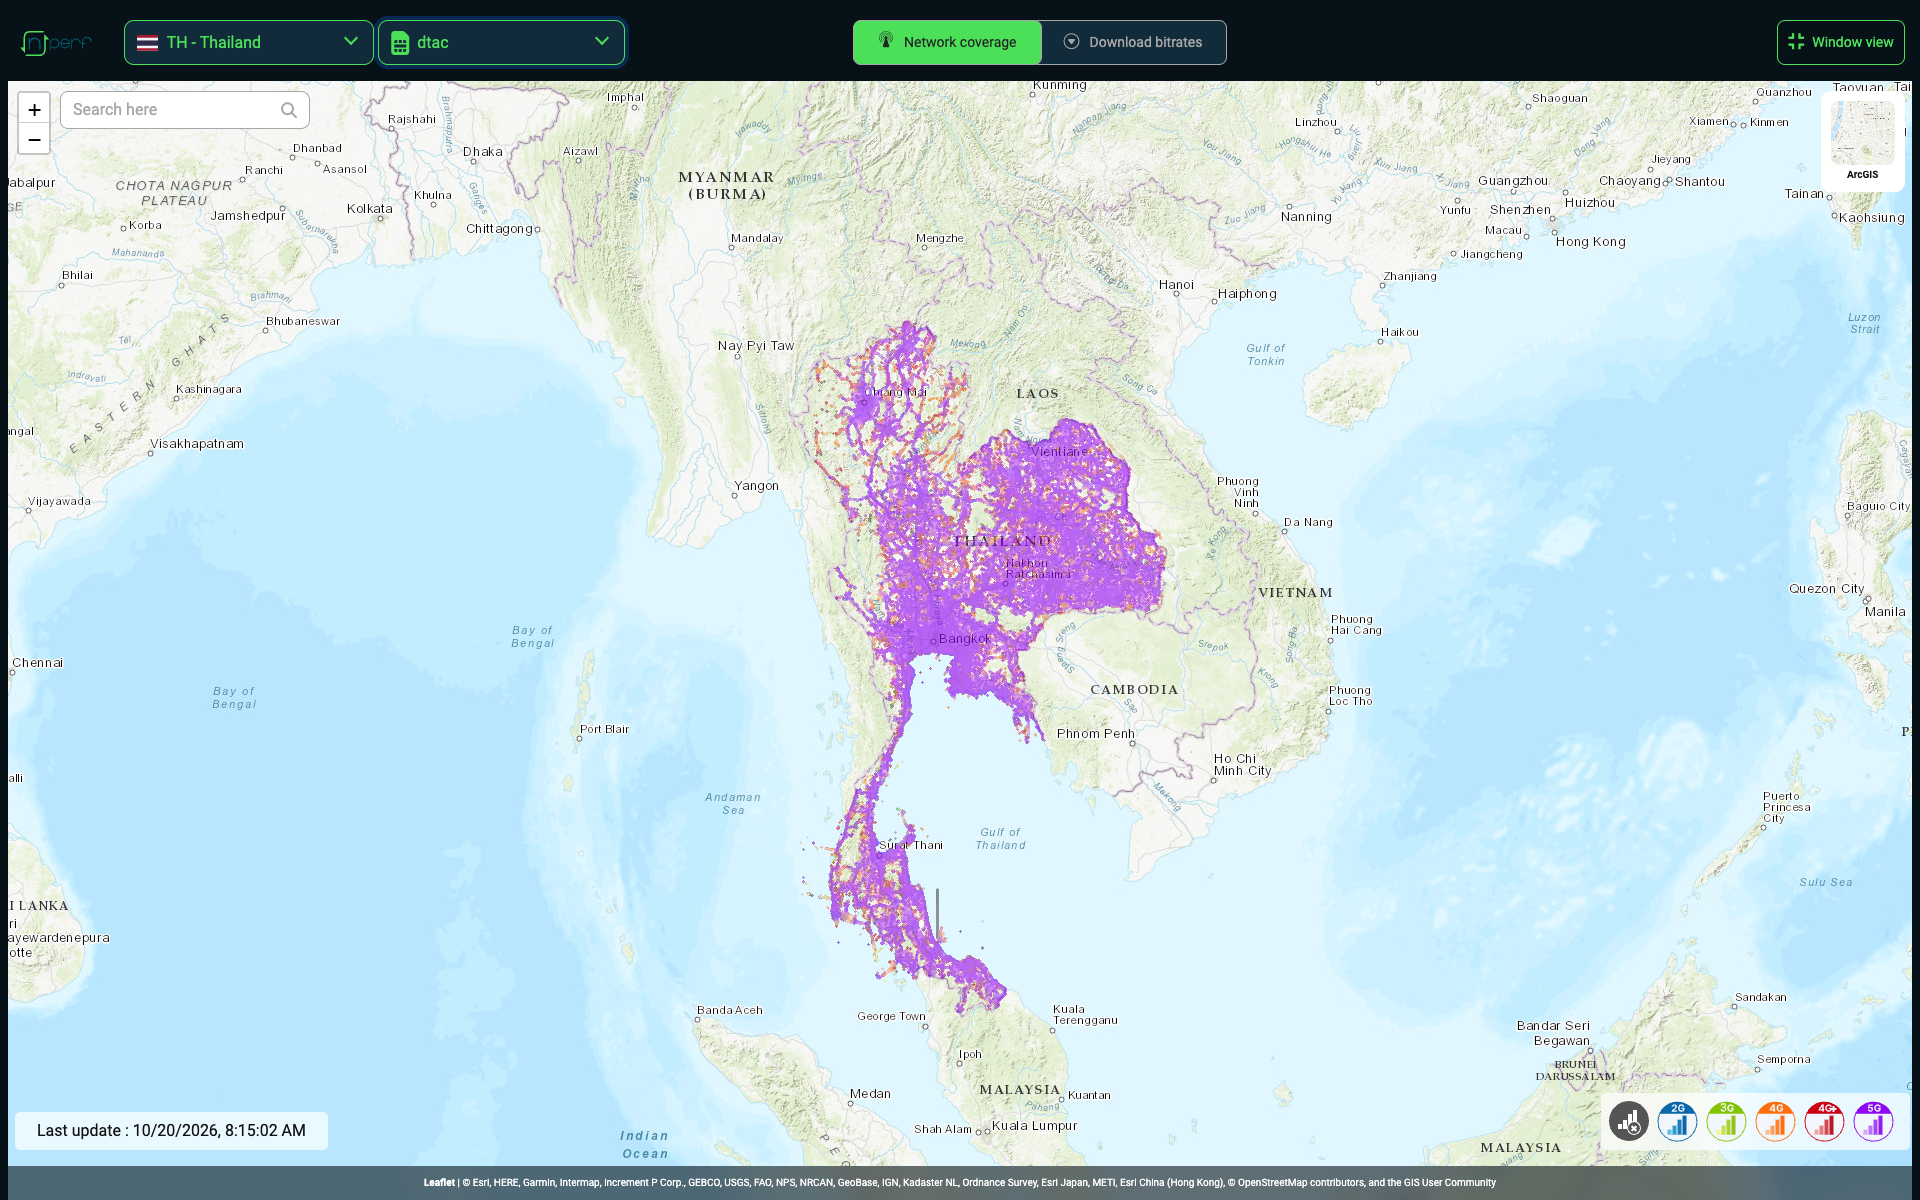Image resolution: width=1920 pixels, height=1200 pixels.
Task: Toggle the 4G coverage layer
Action: click(1776, 1121)
